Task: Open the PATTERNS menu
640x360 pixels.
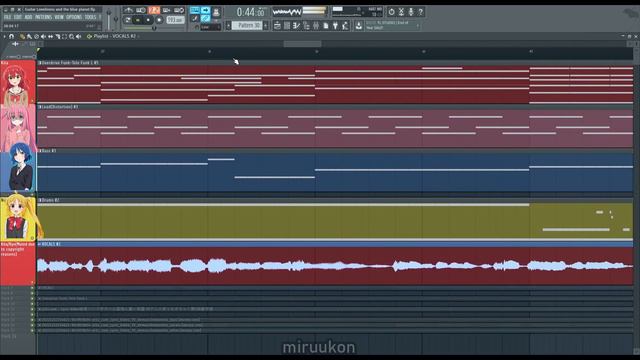Action: 43,17
